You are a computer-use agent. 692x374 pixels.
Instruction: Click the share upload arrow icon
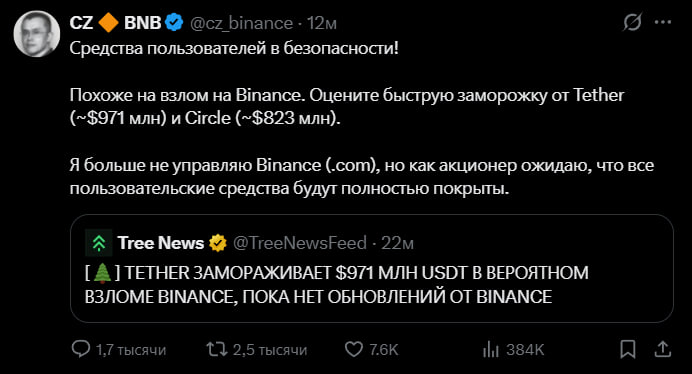point(662,349)
